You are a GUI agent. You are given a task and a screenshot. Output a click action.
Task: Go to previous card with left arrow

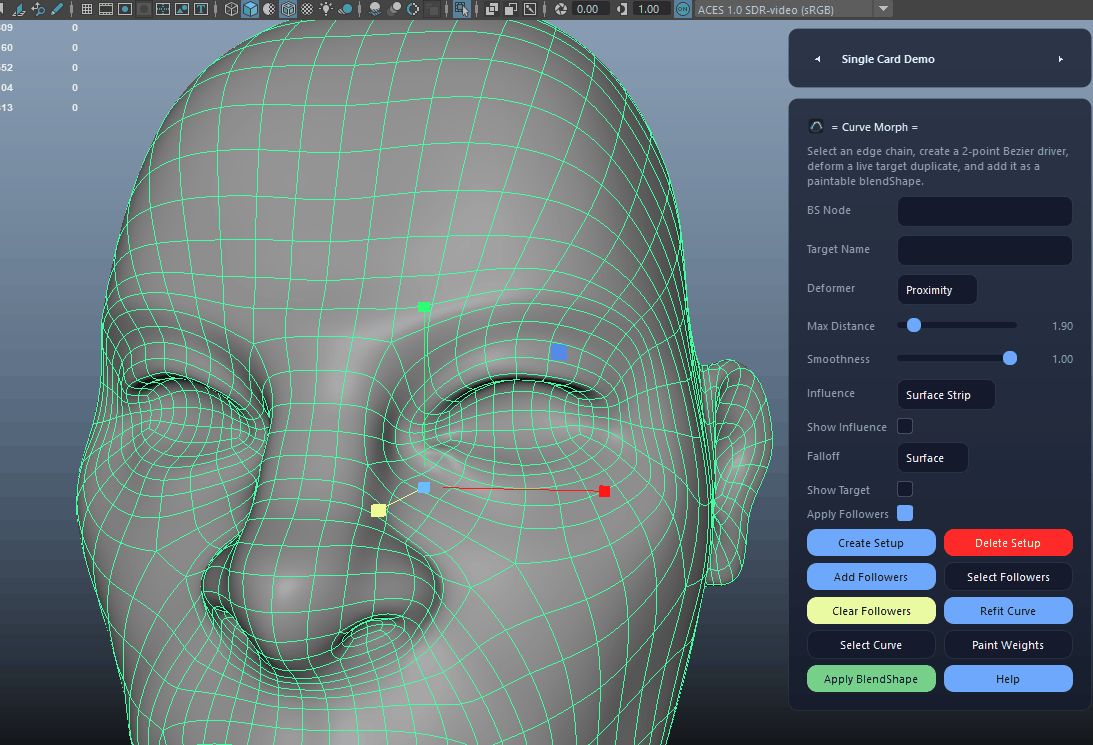pyautogui.click(x=818, y=59)
